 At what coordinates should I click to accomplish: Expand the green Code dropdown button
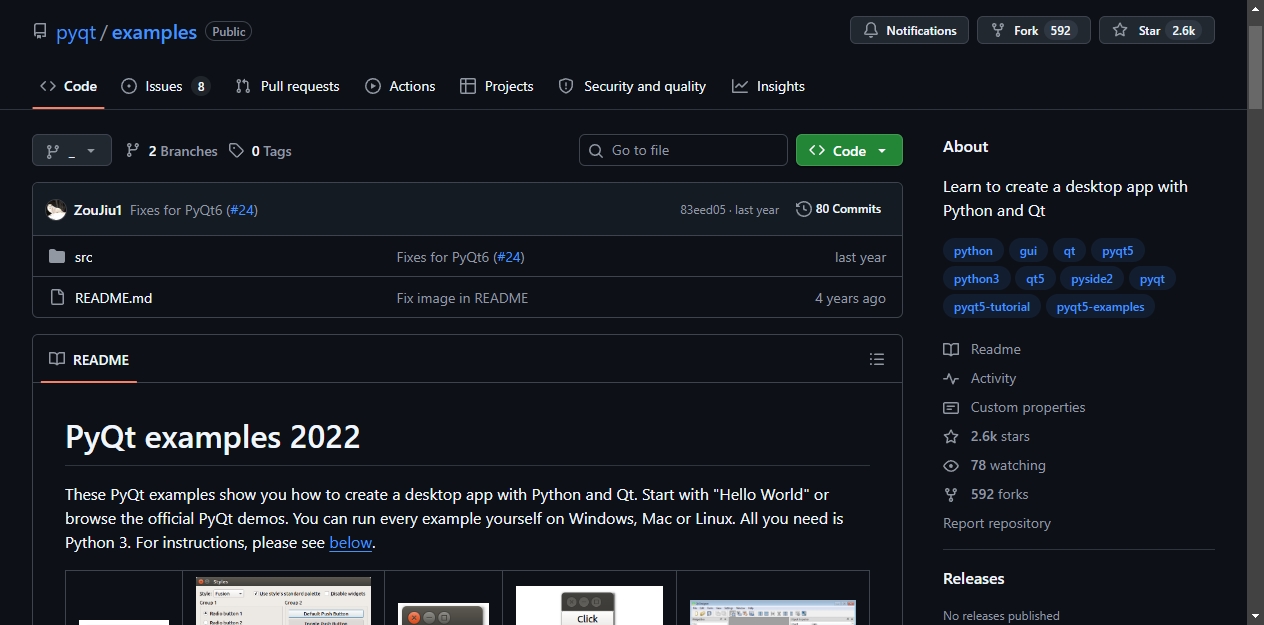coord(849,150)
